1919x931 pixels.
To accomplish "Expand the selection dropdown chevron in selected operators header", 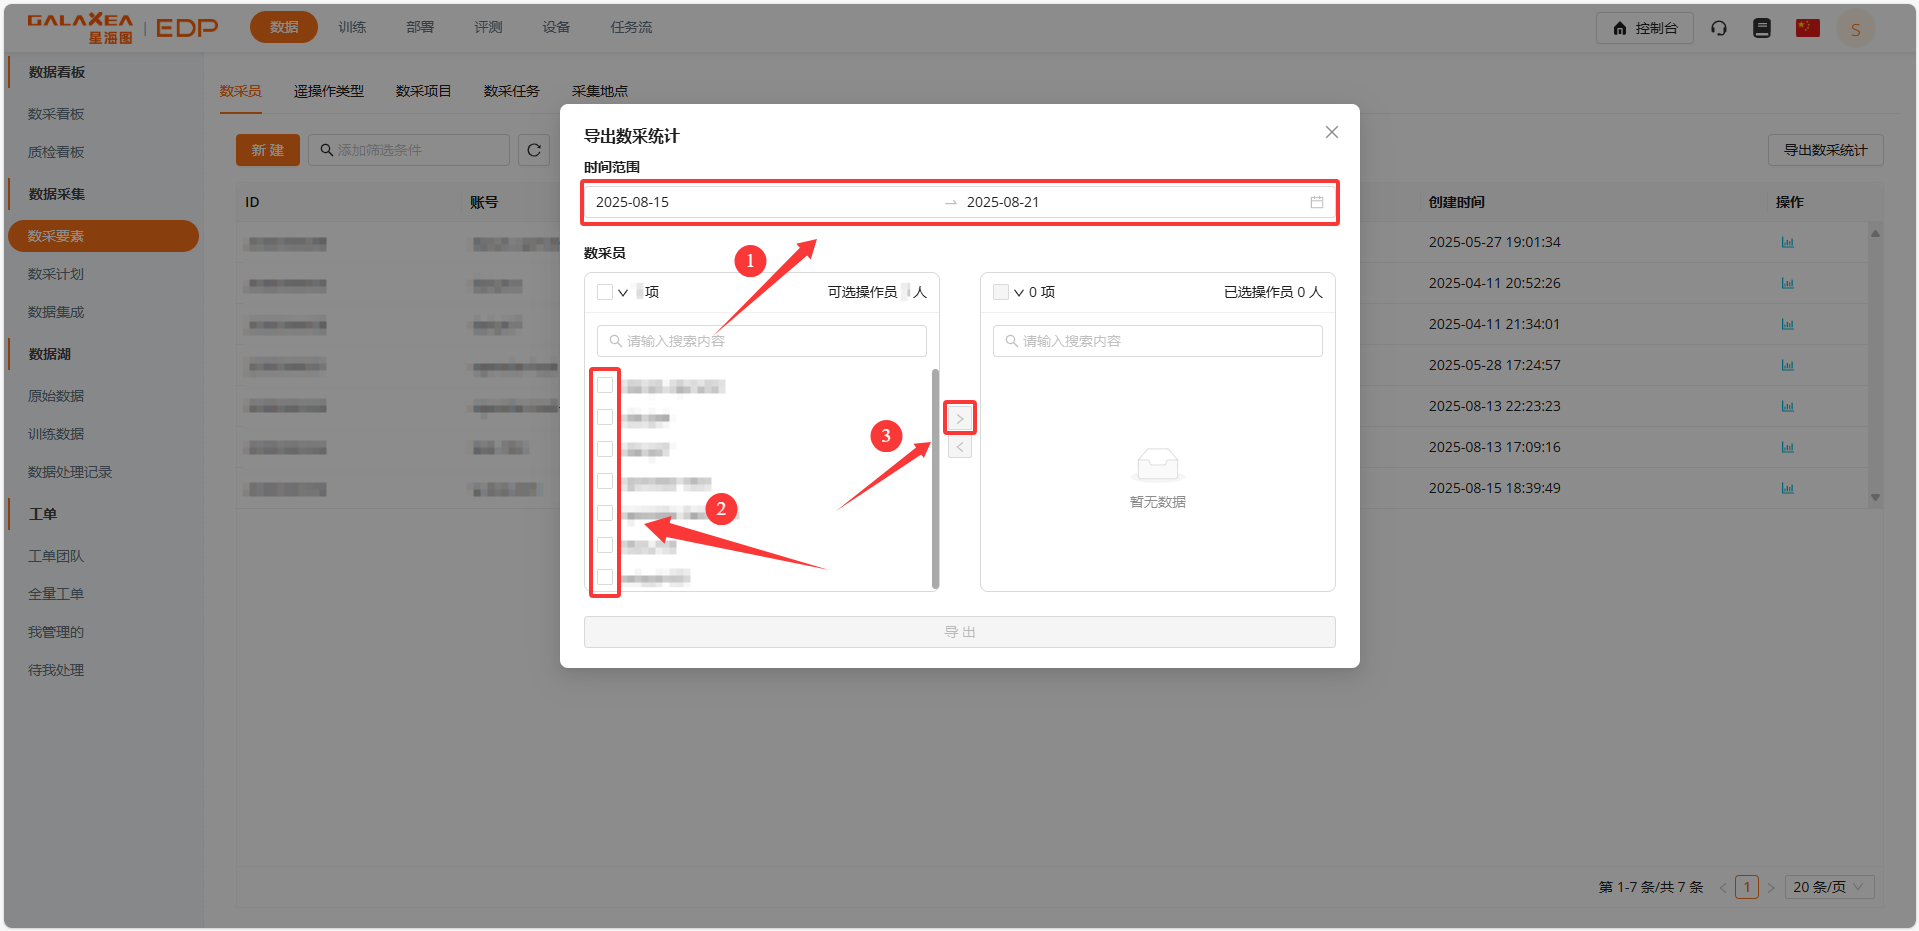I will (1019, 293).
